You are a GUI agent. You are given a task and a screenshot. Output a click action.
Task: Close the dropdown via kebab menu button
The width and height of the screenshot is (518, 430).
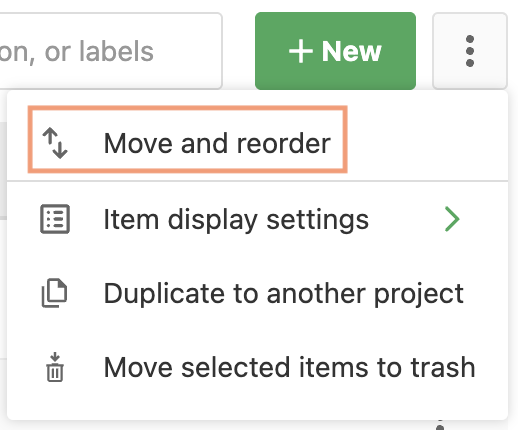470,51
